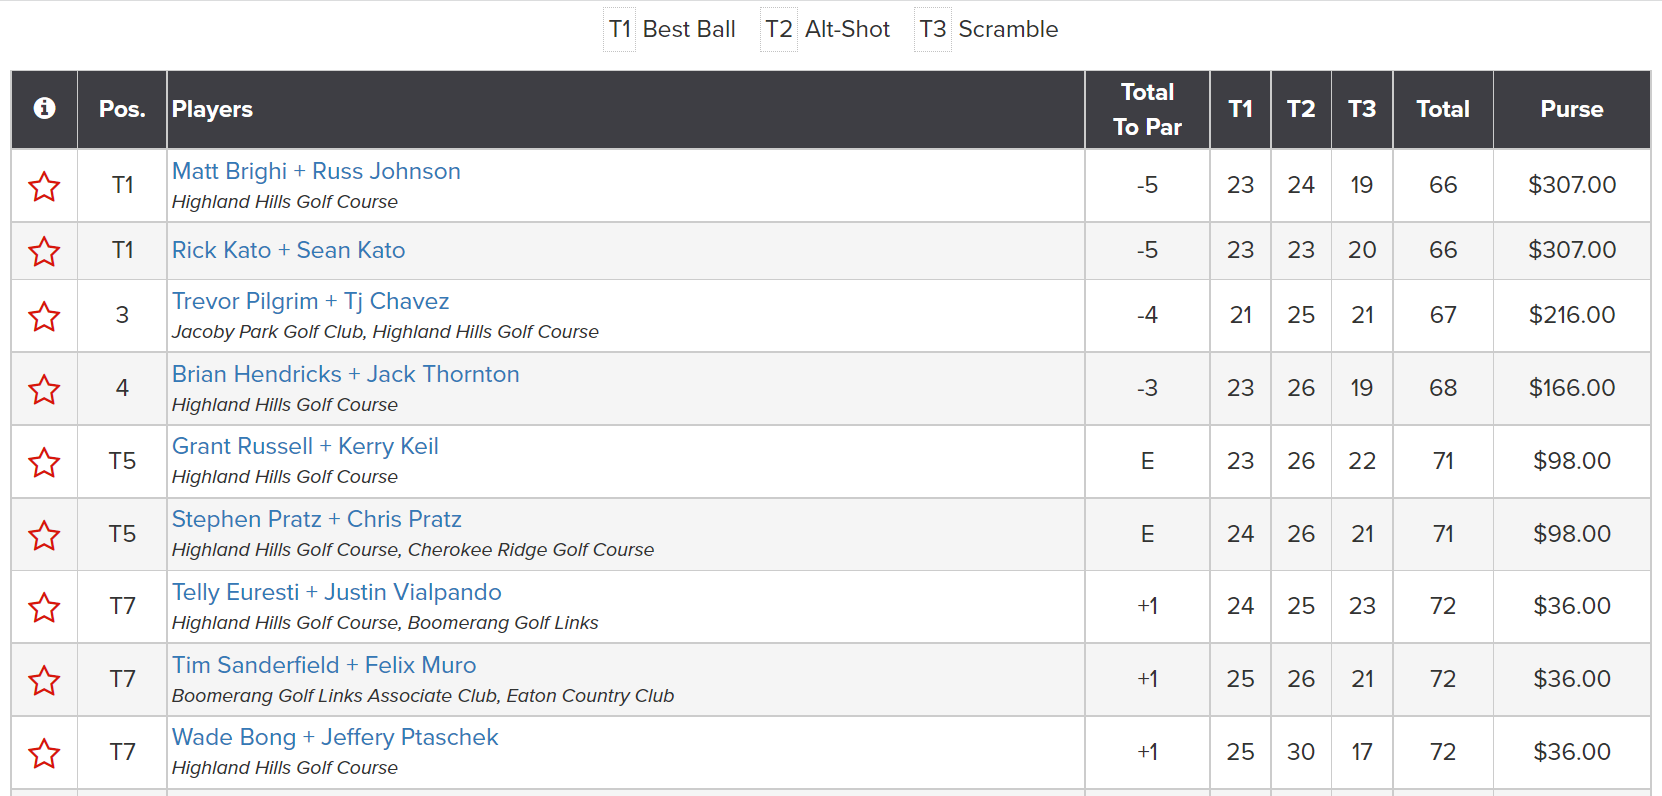Click the T1 Best Ball legend badge

point(670,29)
